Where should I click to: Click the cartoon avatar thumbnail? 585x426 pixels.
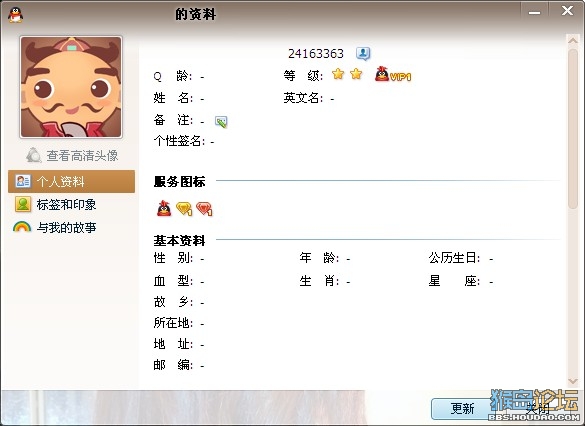tap(71, 87)
